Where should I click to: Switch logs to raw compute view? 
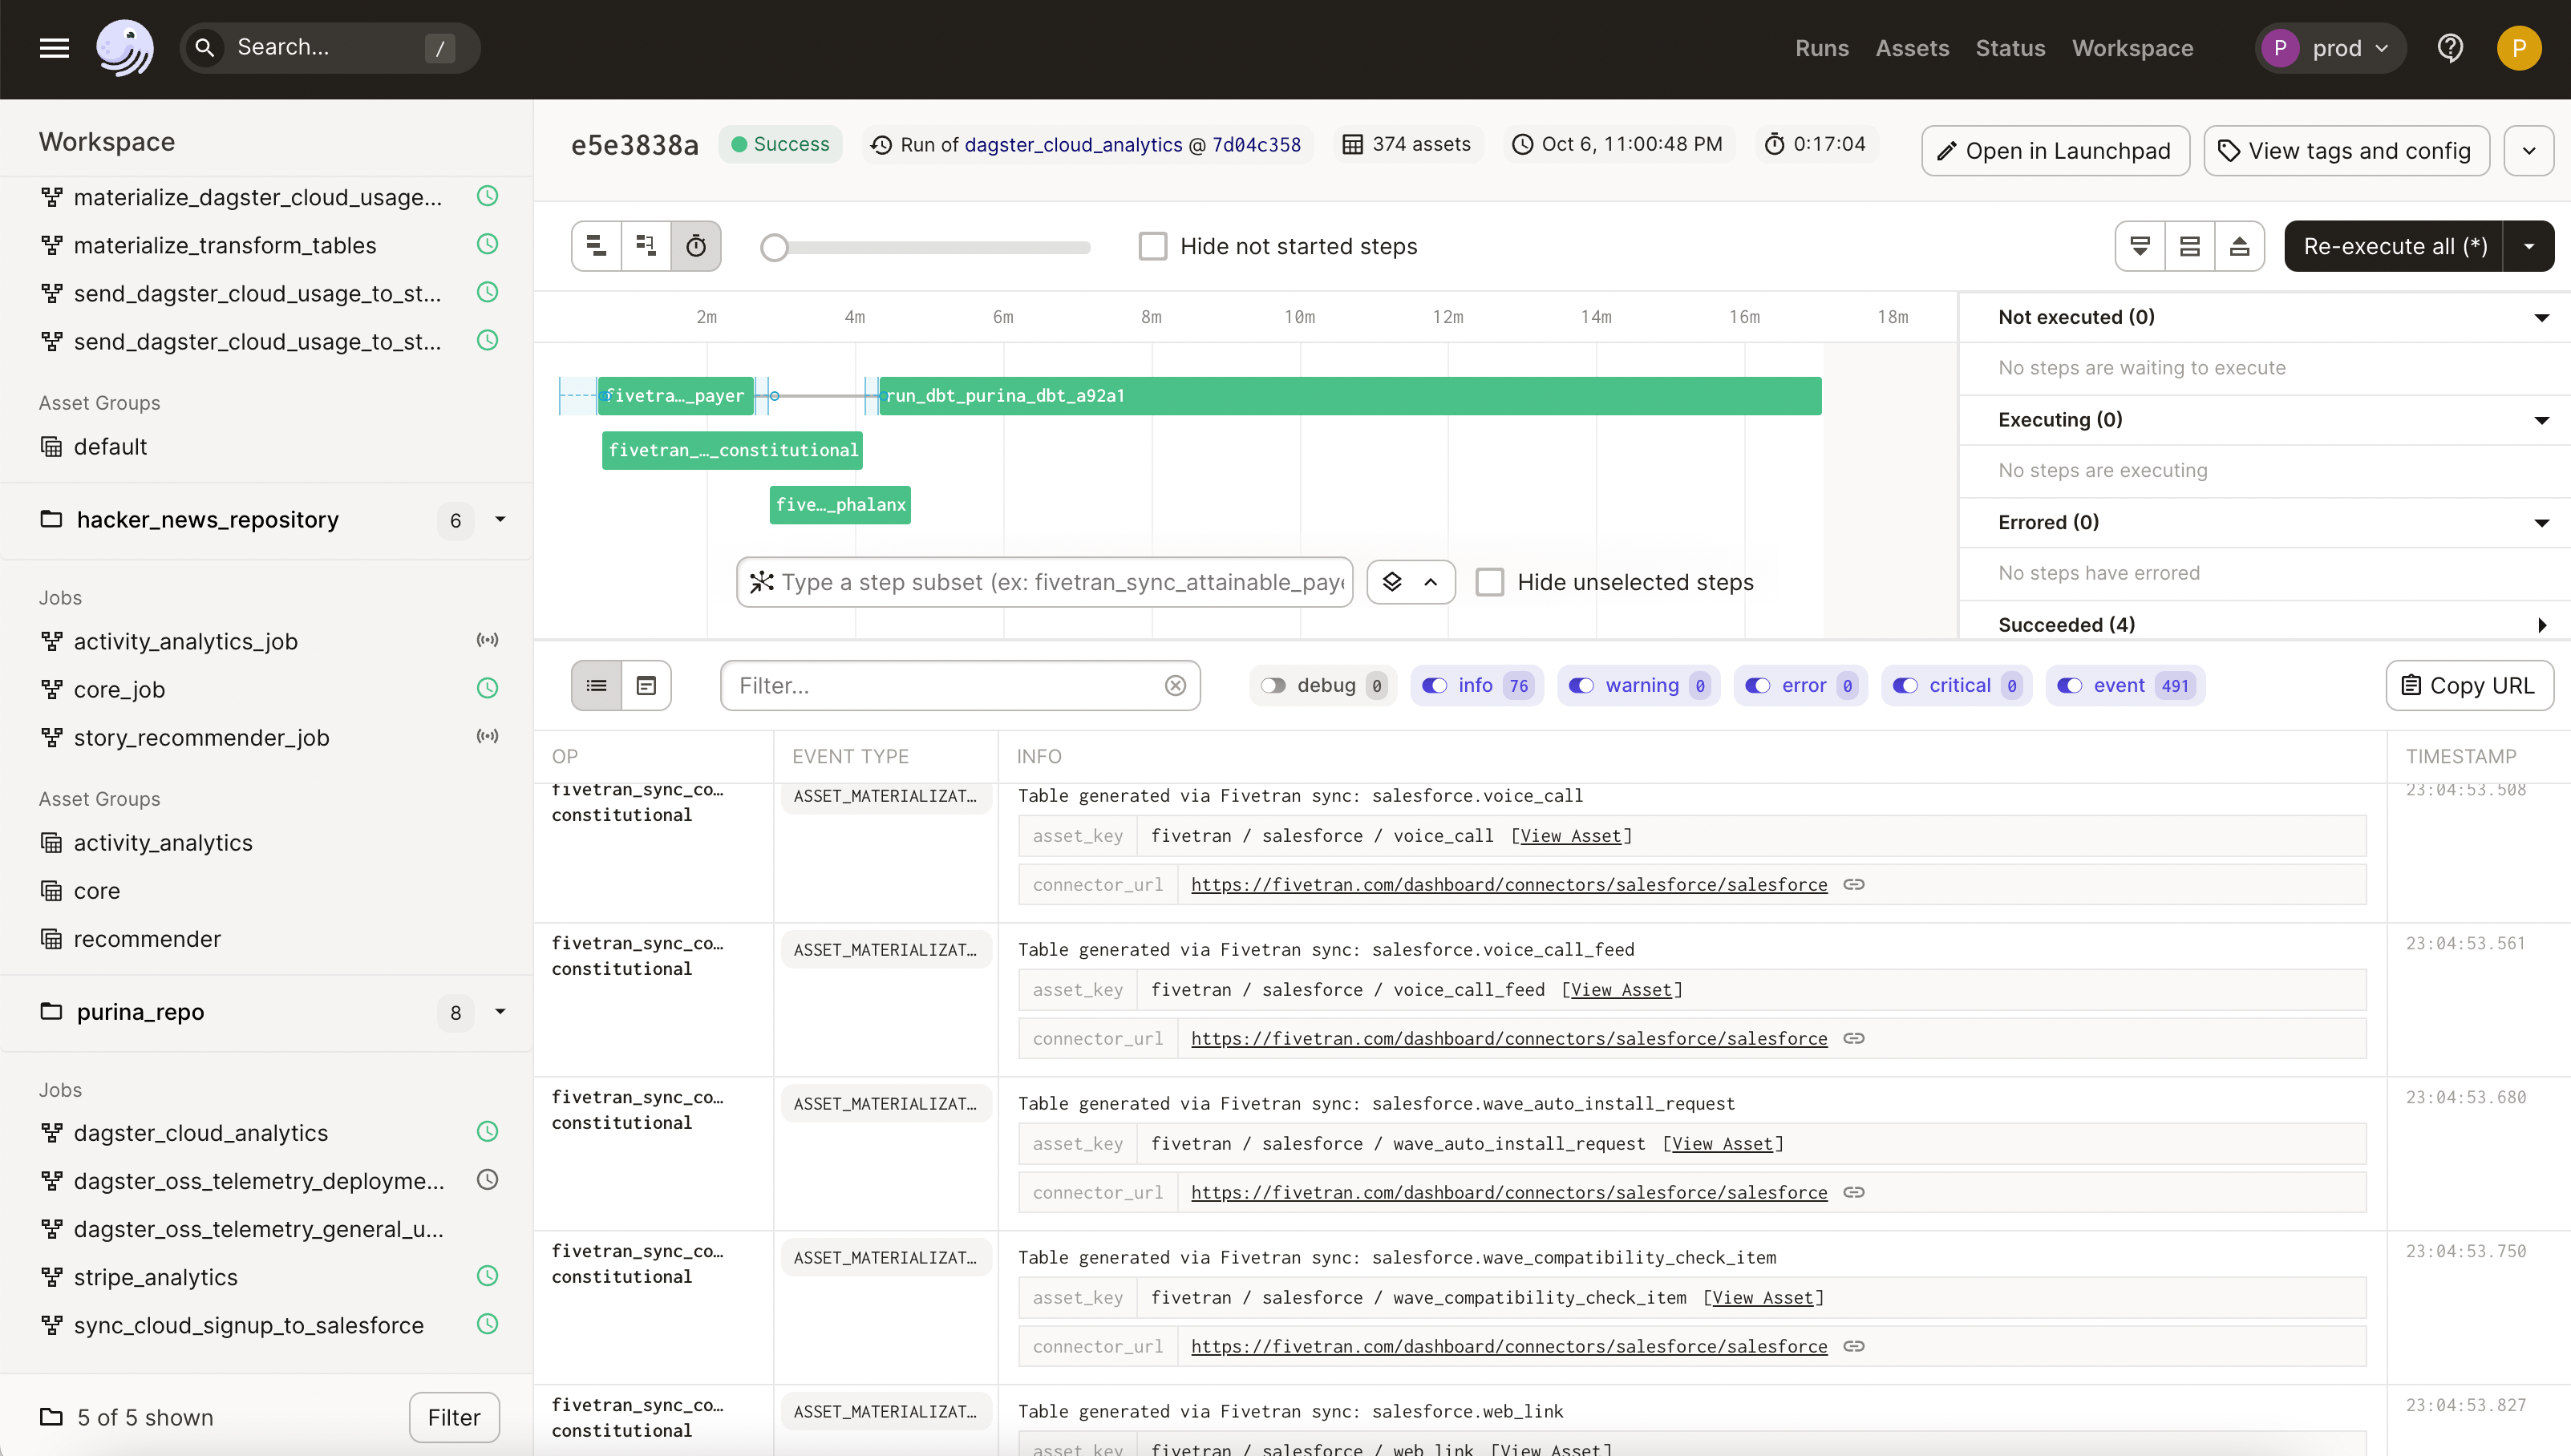(x=647, y=685)
